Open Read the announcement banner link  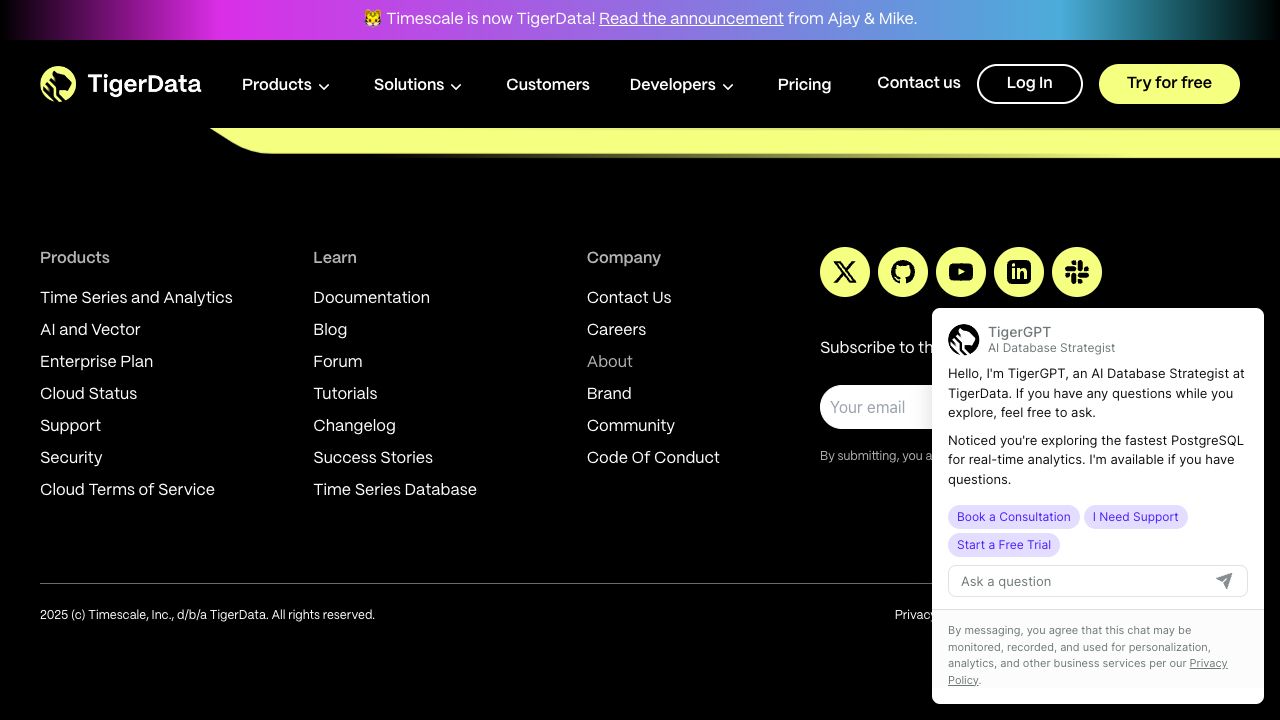click(691, 19)
